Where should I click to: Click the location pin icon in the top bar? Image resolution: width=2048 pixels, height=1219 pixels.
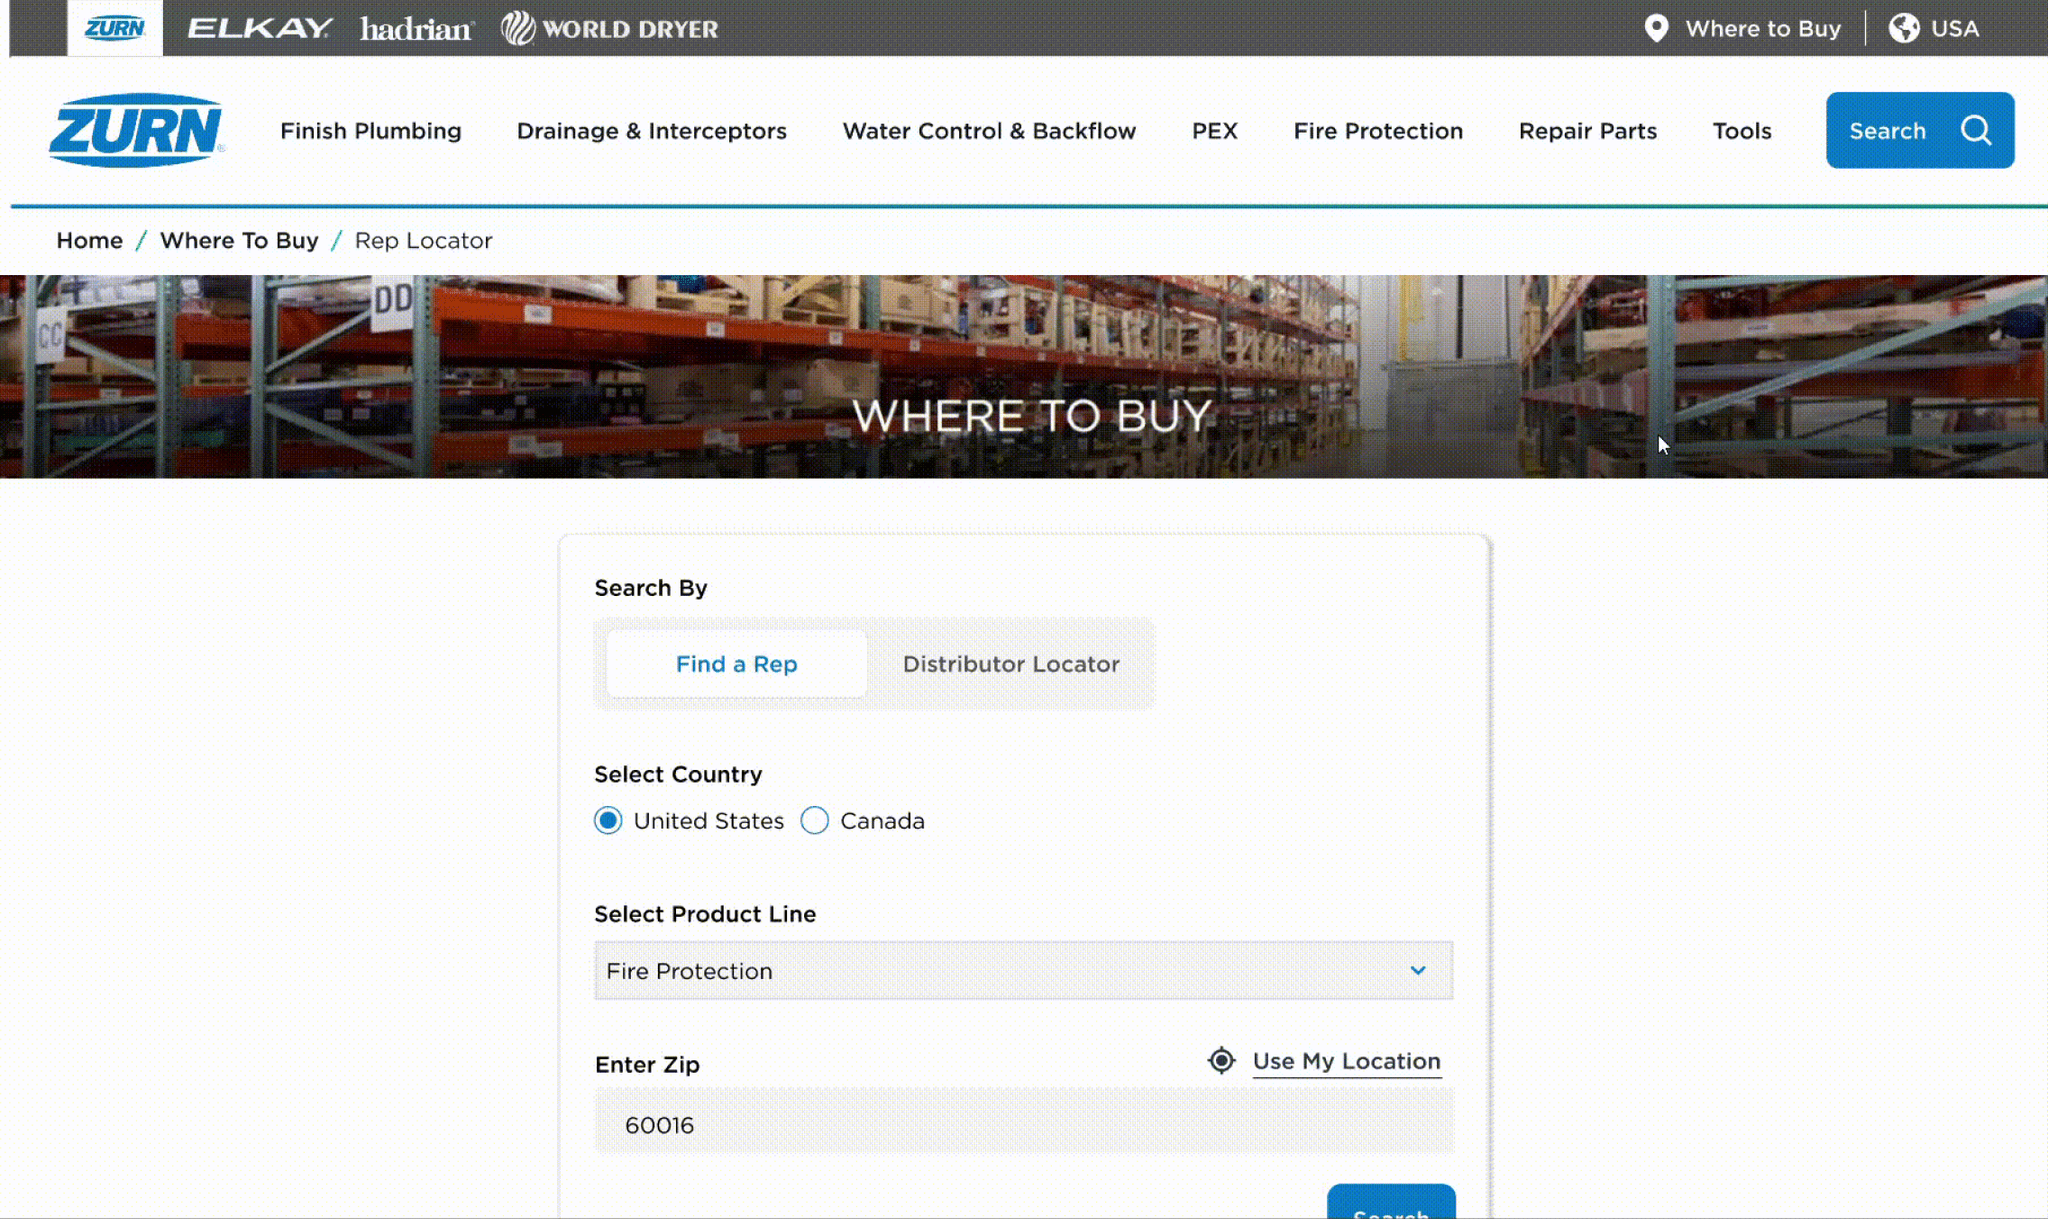(x=1656, y=28)
